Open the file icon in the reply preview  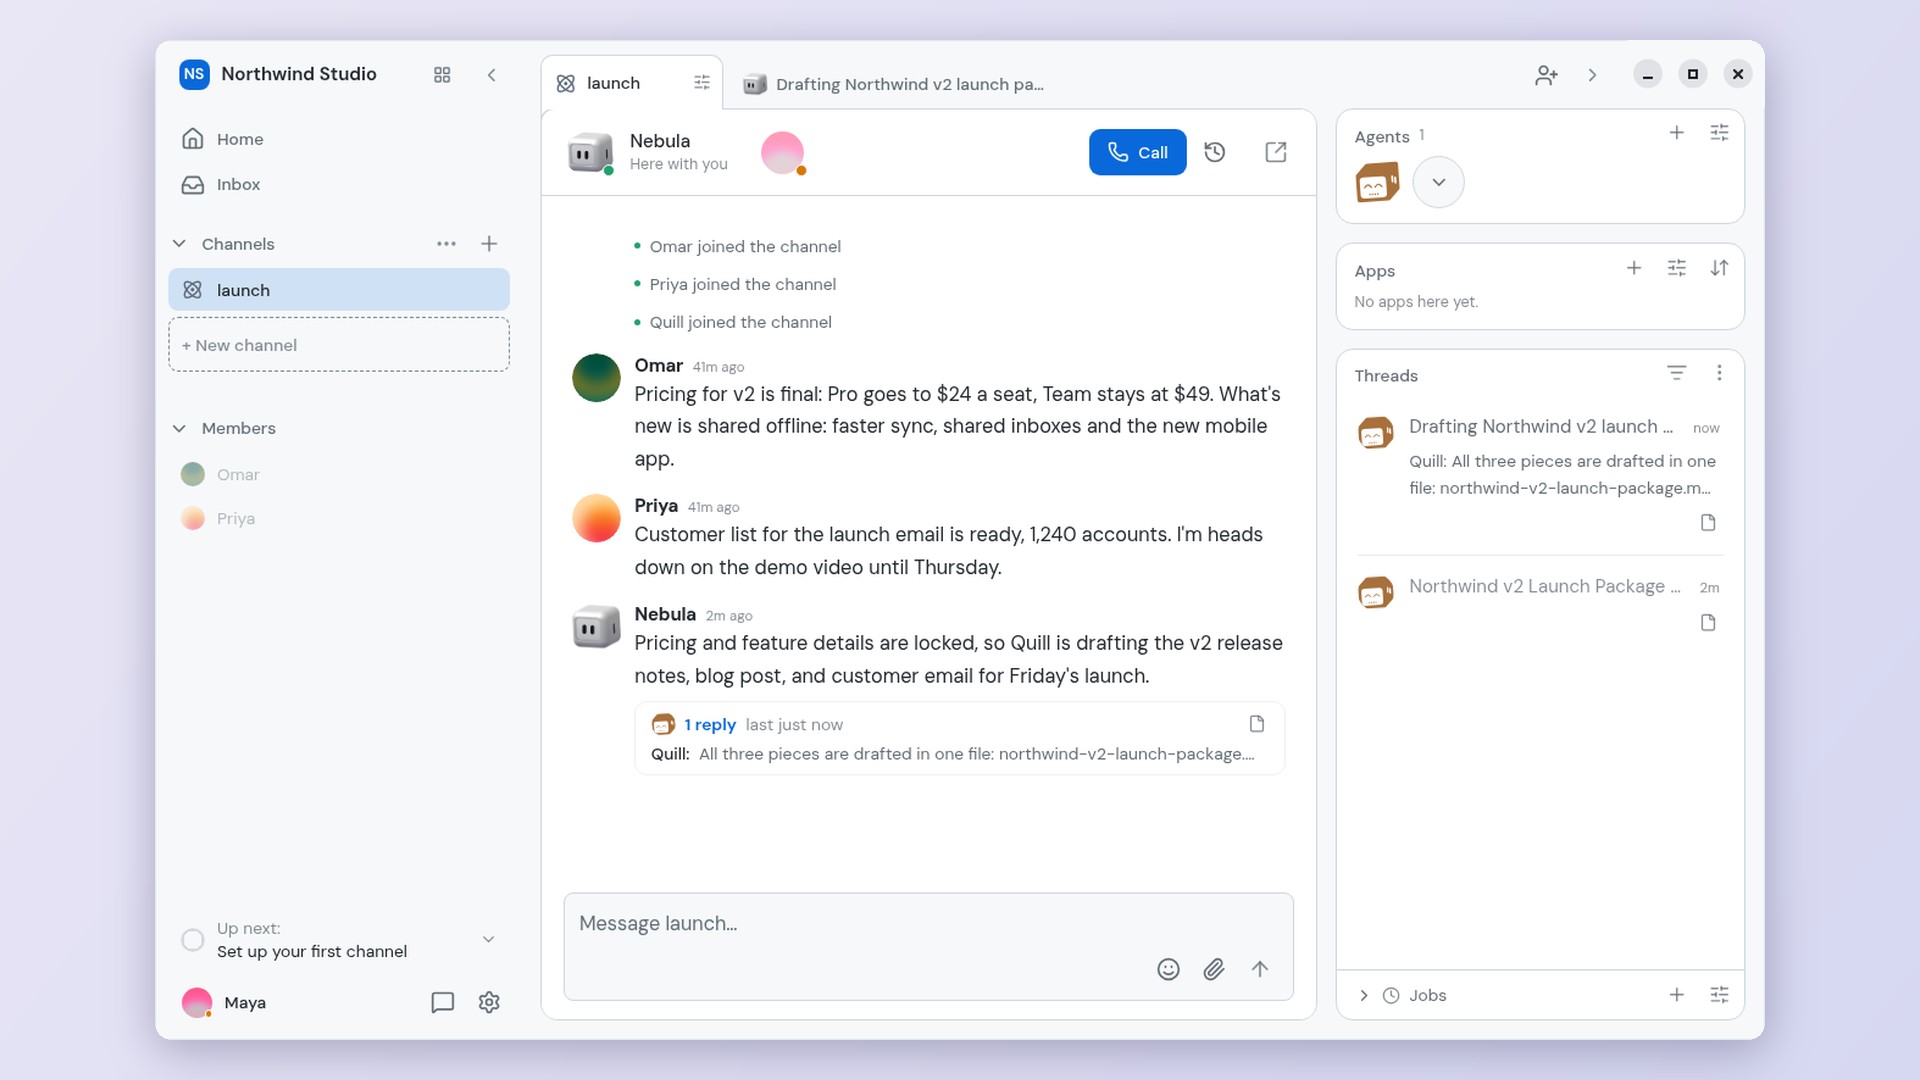pos(1257,724)
